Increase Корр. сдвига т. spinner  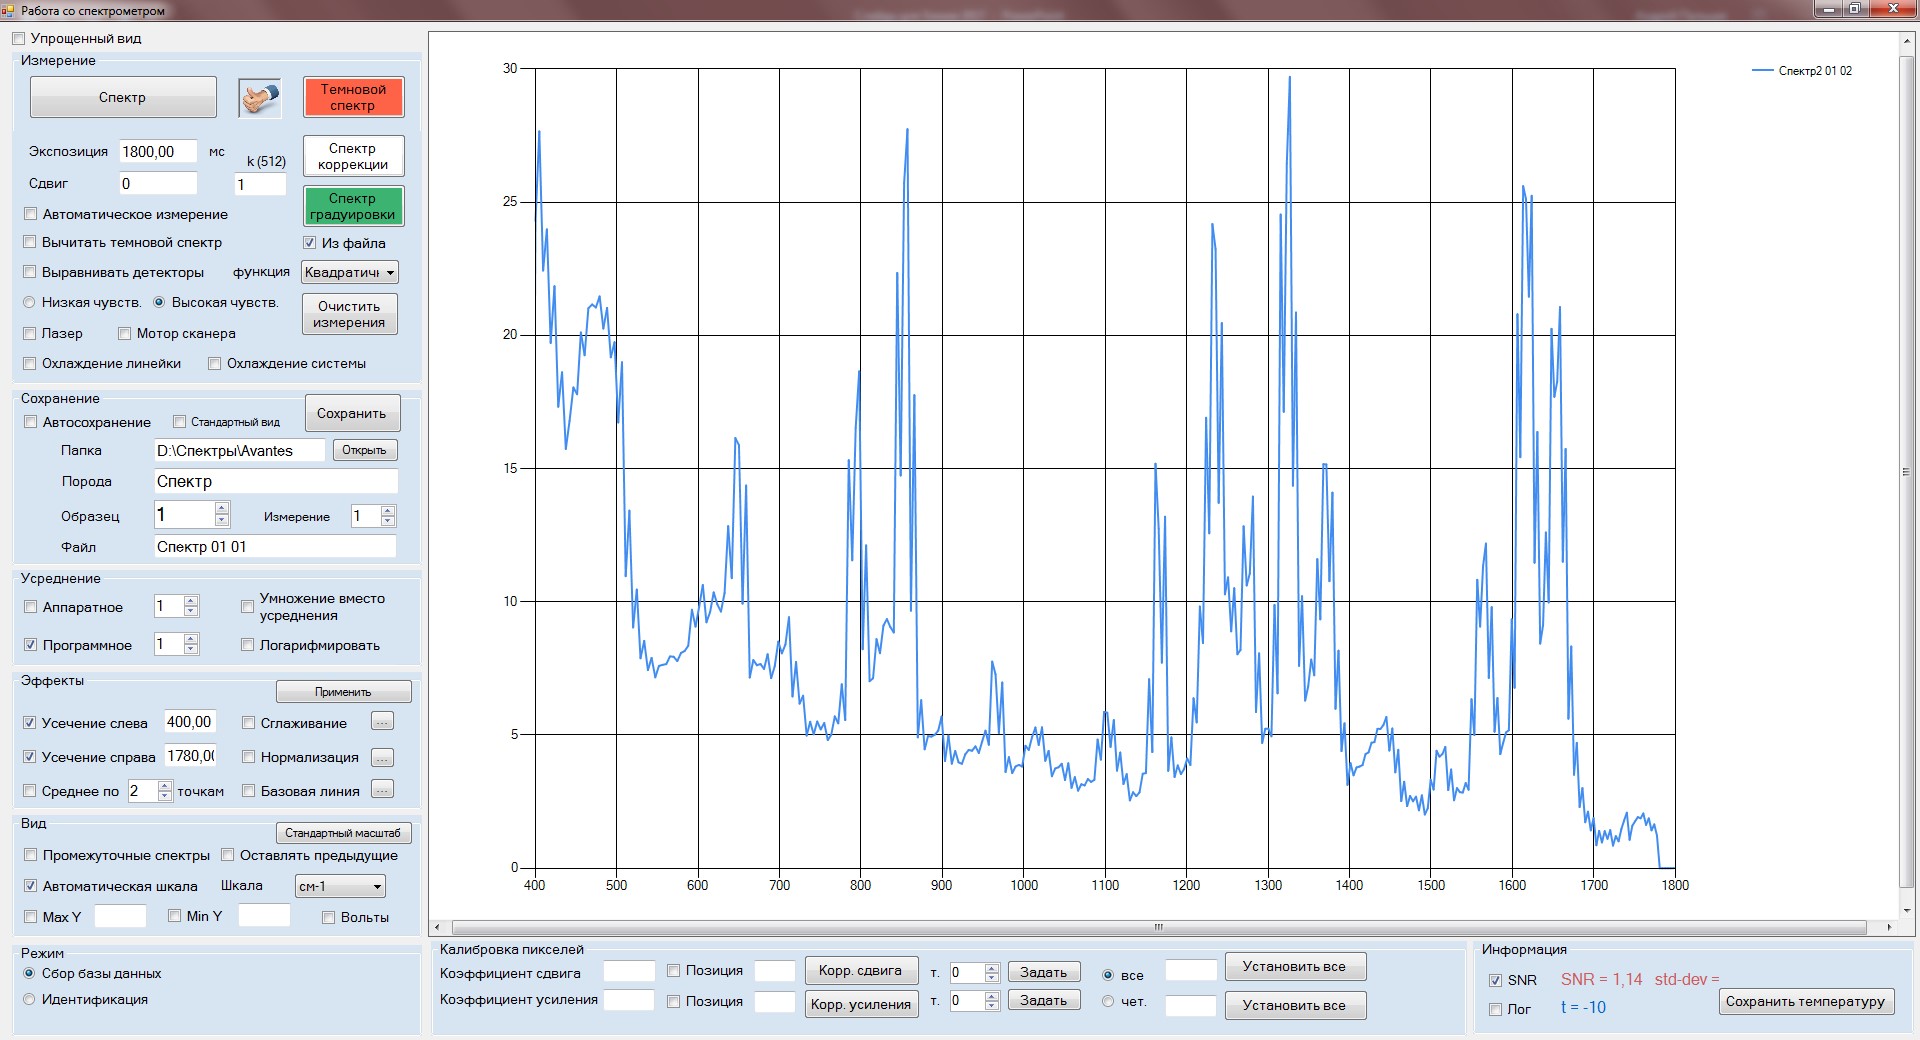[992, 967]
